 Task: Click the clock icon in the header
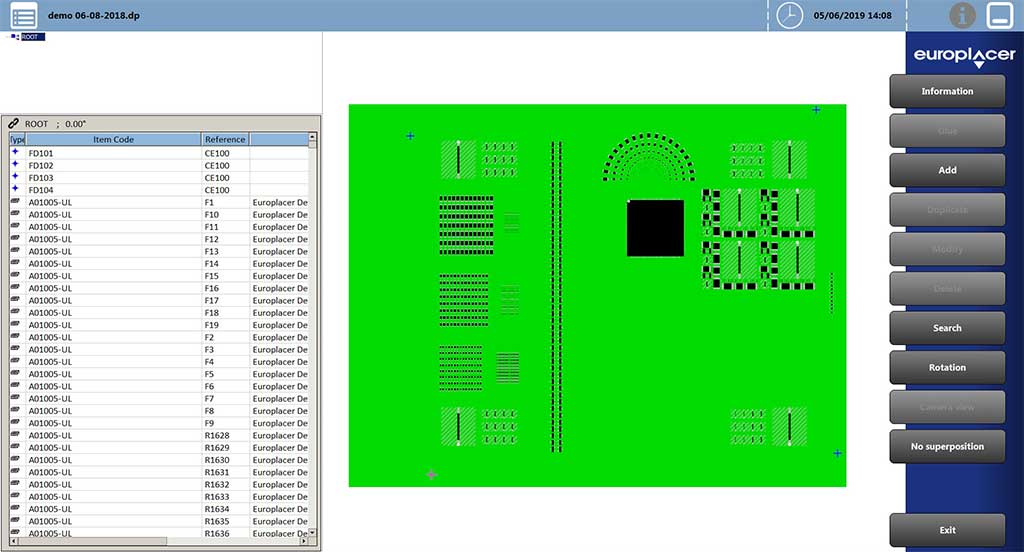coord(790,15)
